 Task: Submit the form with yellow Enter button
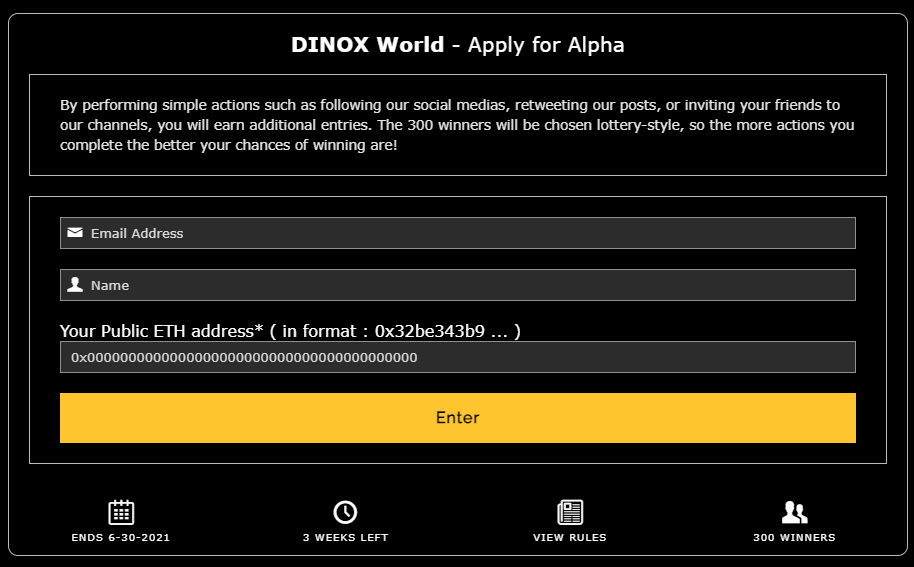pyautogui.click(x=458, y=418)
